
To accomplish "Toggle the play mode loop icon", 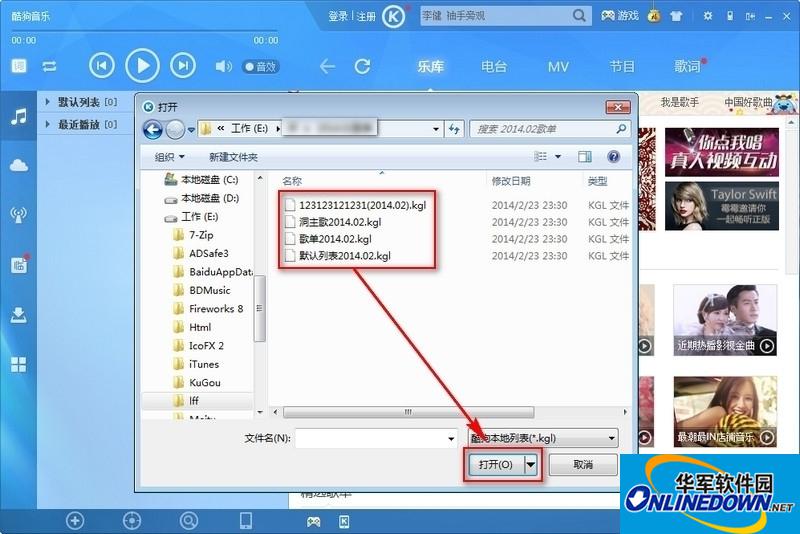I will click(x=49, y=67).
